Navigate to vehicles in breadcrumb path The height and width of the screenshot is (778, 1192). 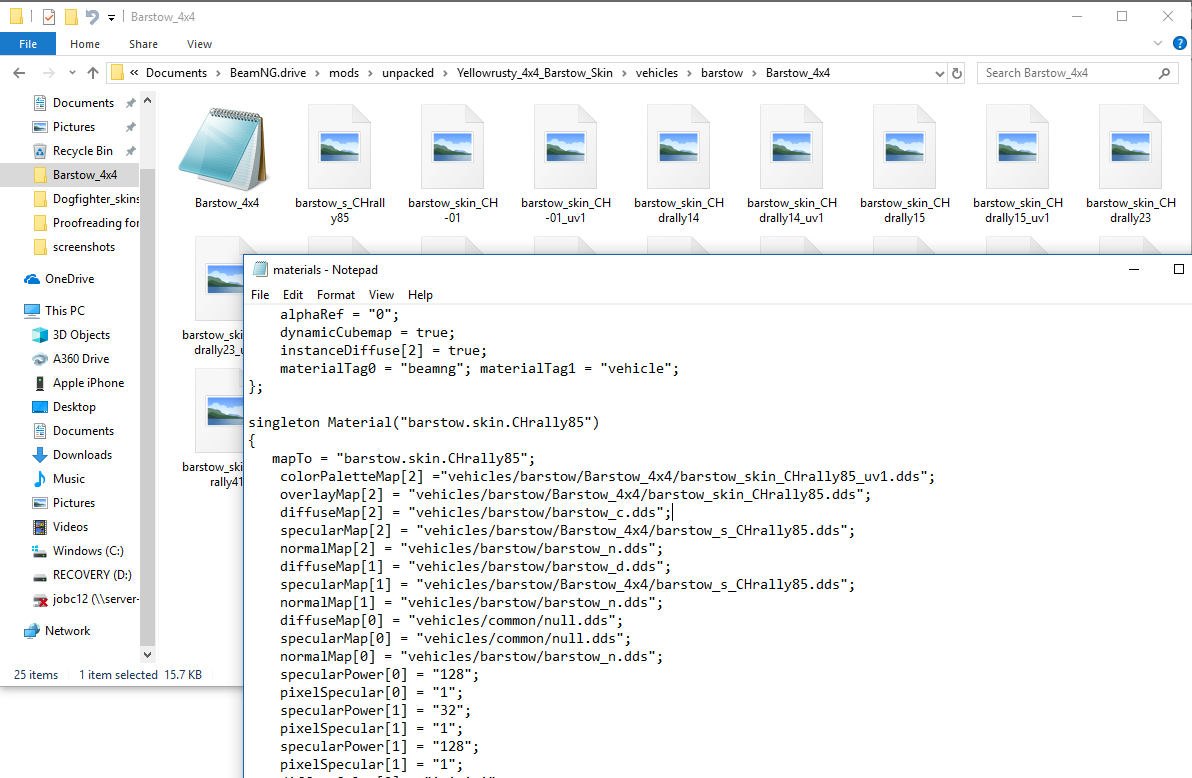[x=657, y=73]
